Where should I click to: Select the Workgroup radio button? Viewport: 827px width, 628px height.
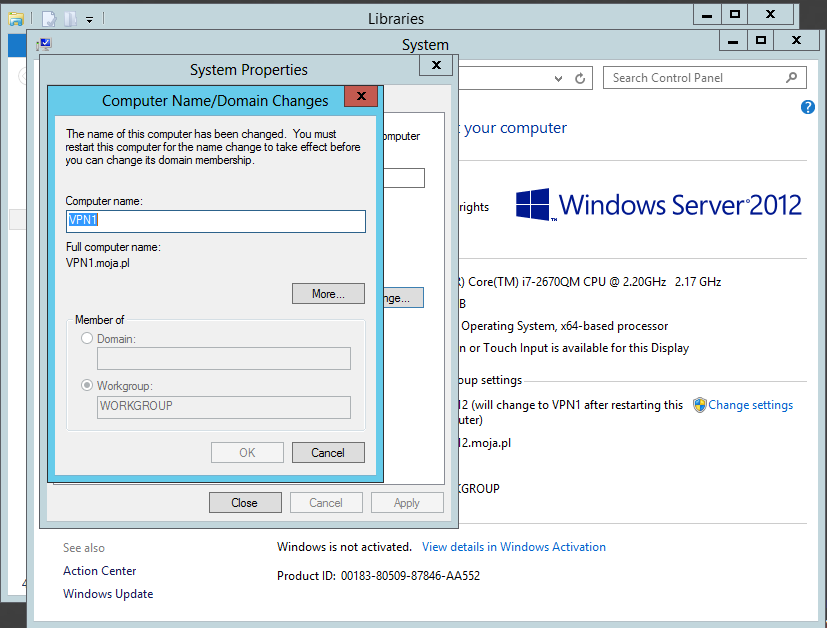87,385
